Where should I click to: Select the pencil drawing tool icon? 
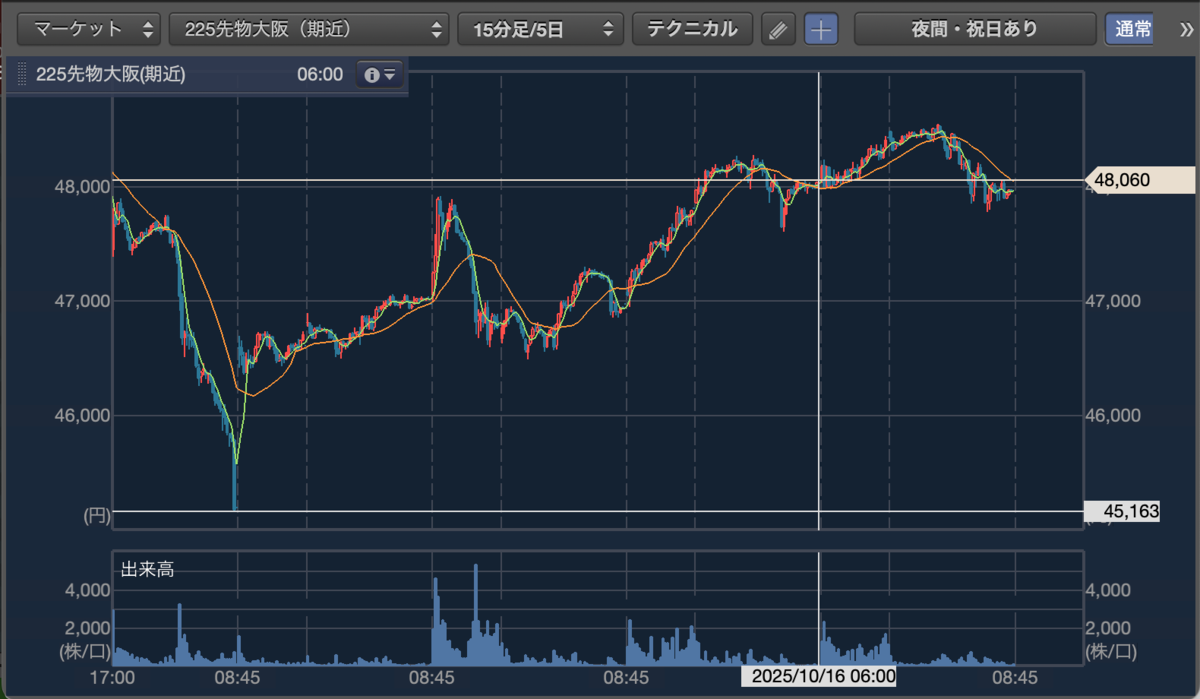click(x=777, y=30)
